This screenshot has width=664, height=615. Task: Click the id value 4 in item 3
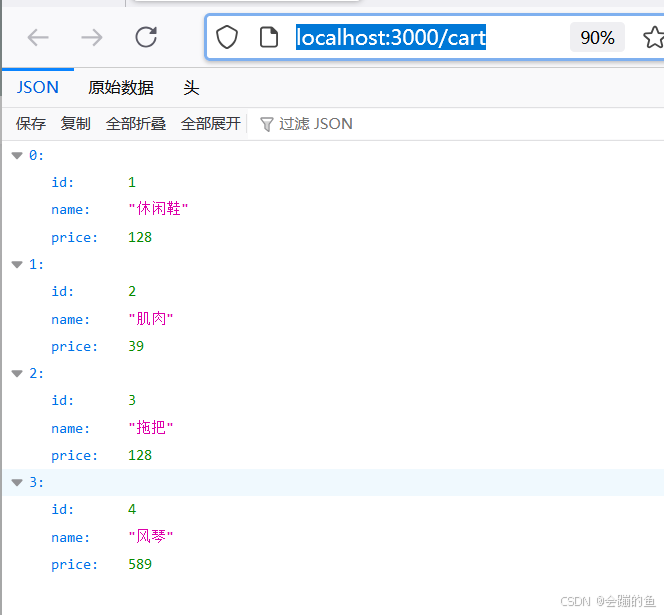click(x=132, y=509)
